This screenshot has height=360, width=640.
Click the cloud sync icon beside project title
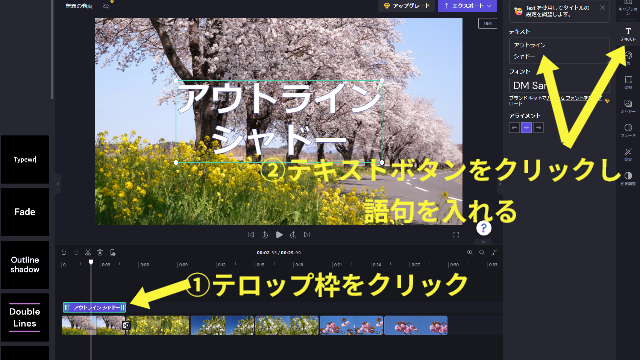[x=106, y=6]
